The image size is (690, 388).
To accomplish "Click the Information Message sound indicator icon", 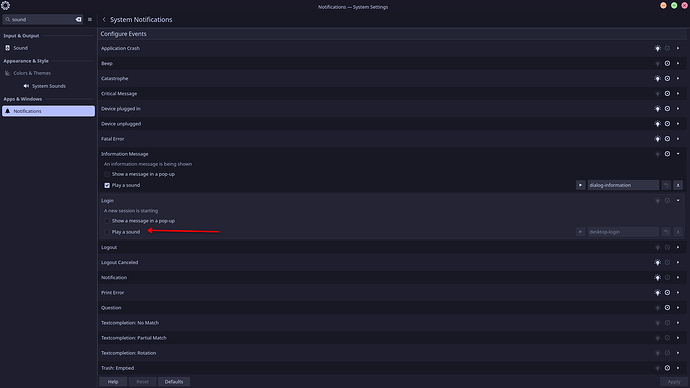I will [x=668, y=154].
